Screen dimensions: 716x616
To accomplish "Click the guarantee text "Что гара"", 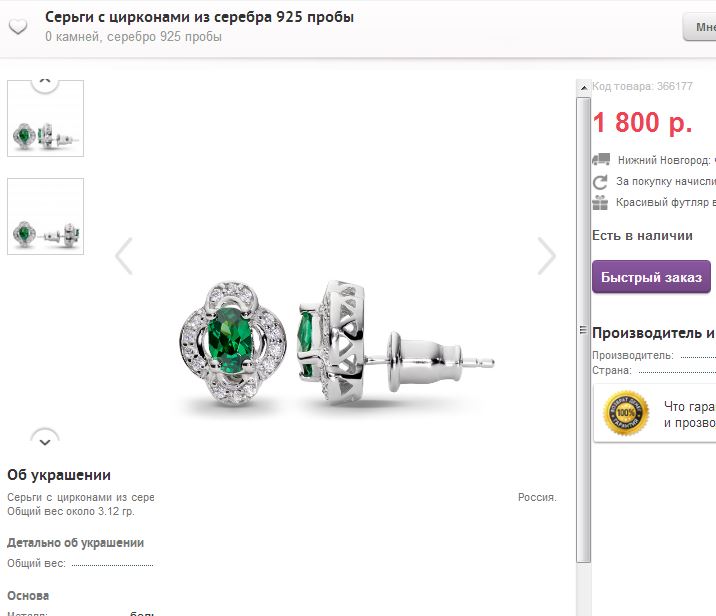I will [689, 407].
